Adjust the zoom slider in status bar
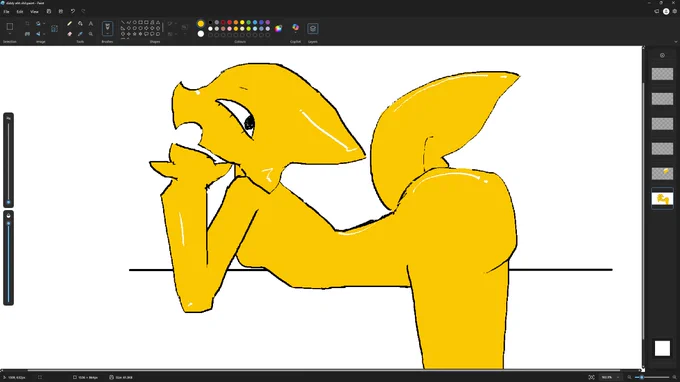The height and width of the screenshot is (382, 680). click(652, 377)
